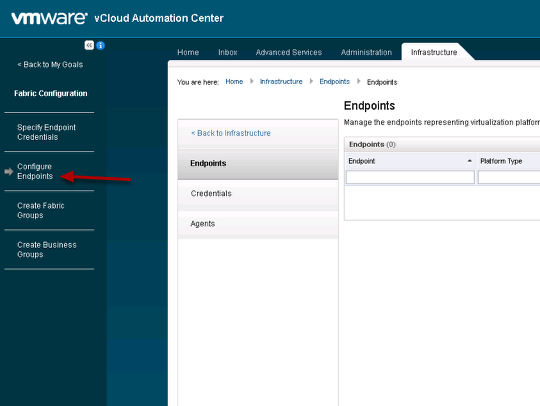The image size is (540, 406).
Task: Open Create Fabric Groups step
Action: [x=41, y=210]
